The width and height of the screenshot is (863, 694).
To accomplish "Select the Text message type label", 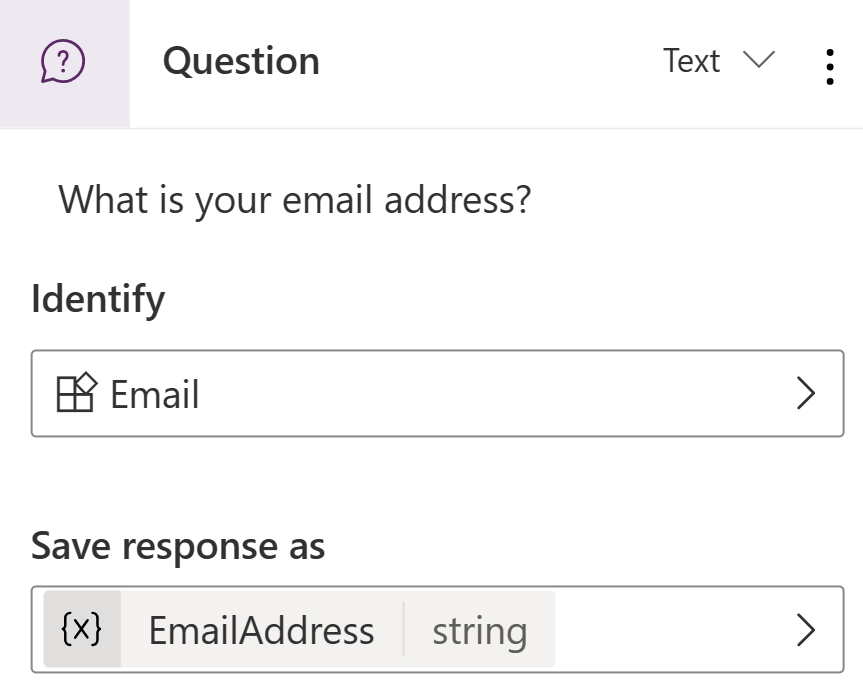I will coord(691,61).
